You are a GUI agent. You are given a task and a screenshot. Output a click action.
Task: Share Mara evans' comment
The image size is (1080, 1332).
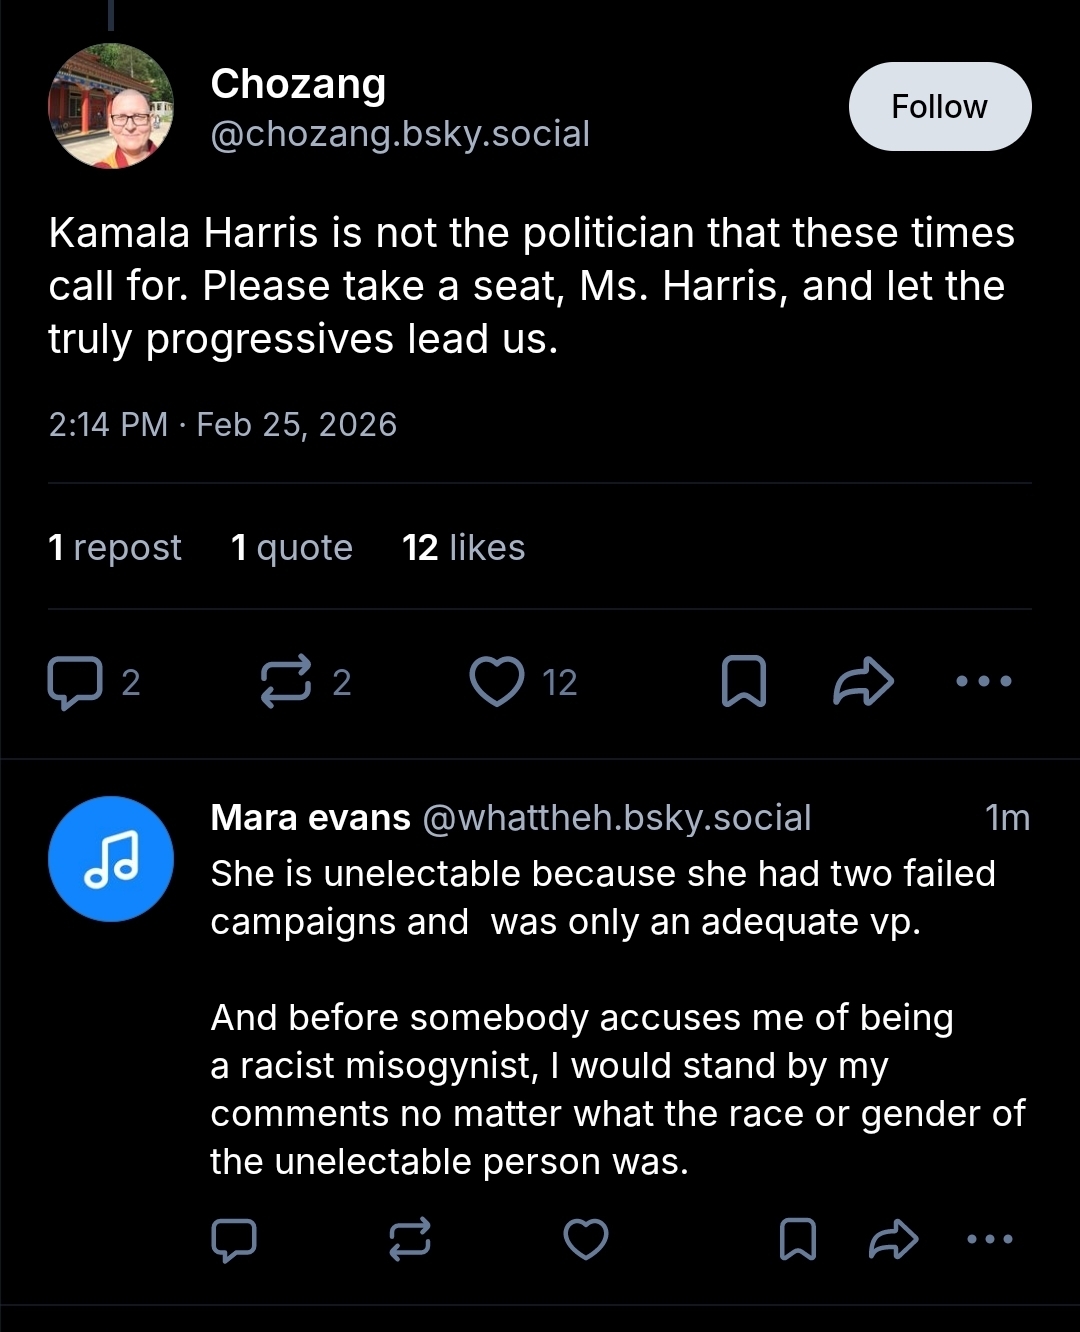tap(893, 1240)
